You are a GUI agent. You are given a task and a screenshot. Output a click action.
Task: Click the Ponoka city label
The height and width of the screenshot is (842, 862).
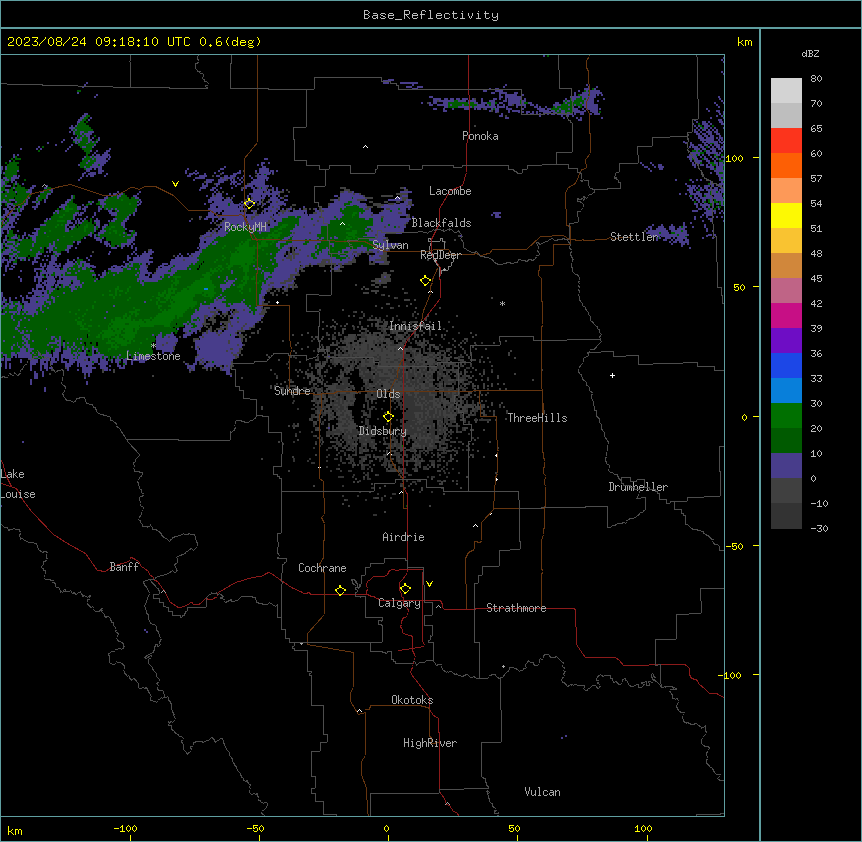pos(480,136)
